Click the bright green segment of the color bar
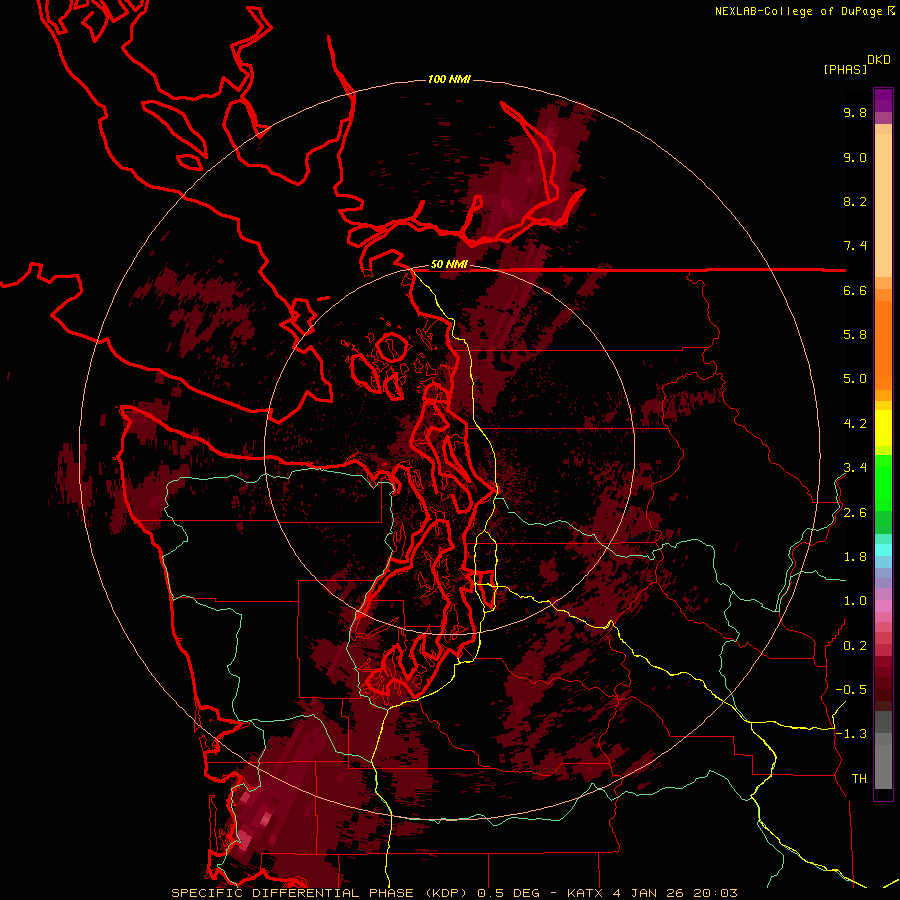 pyautogui.click(x=883, y=482)
